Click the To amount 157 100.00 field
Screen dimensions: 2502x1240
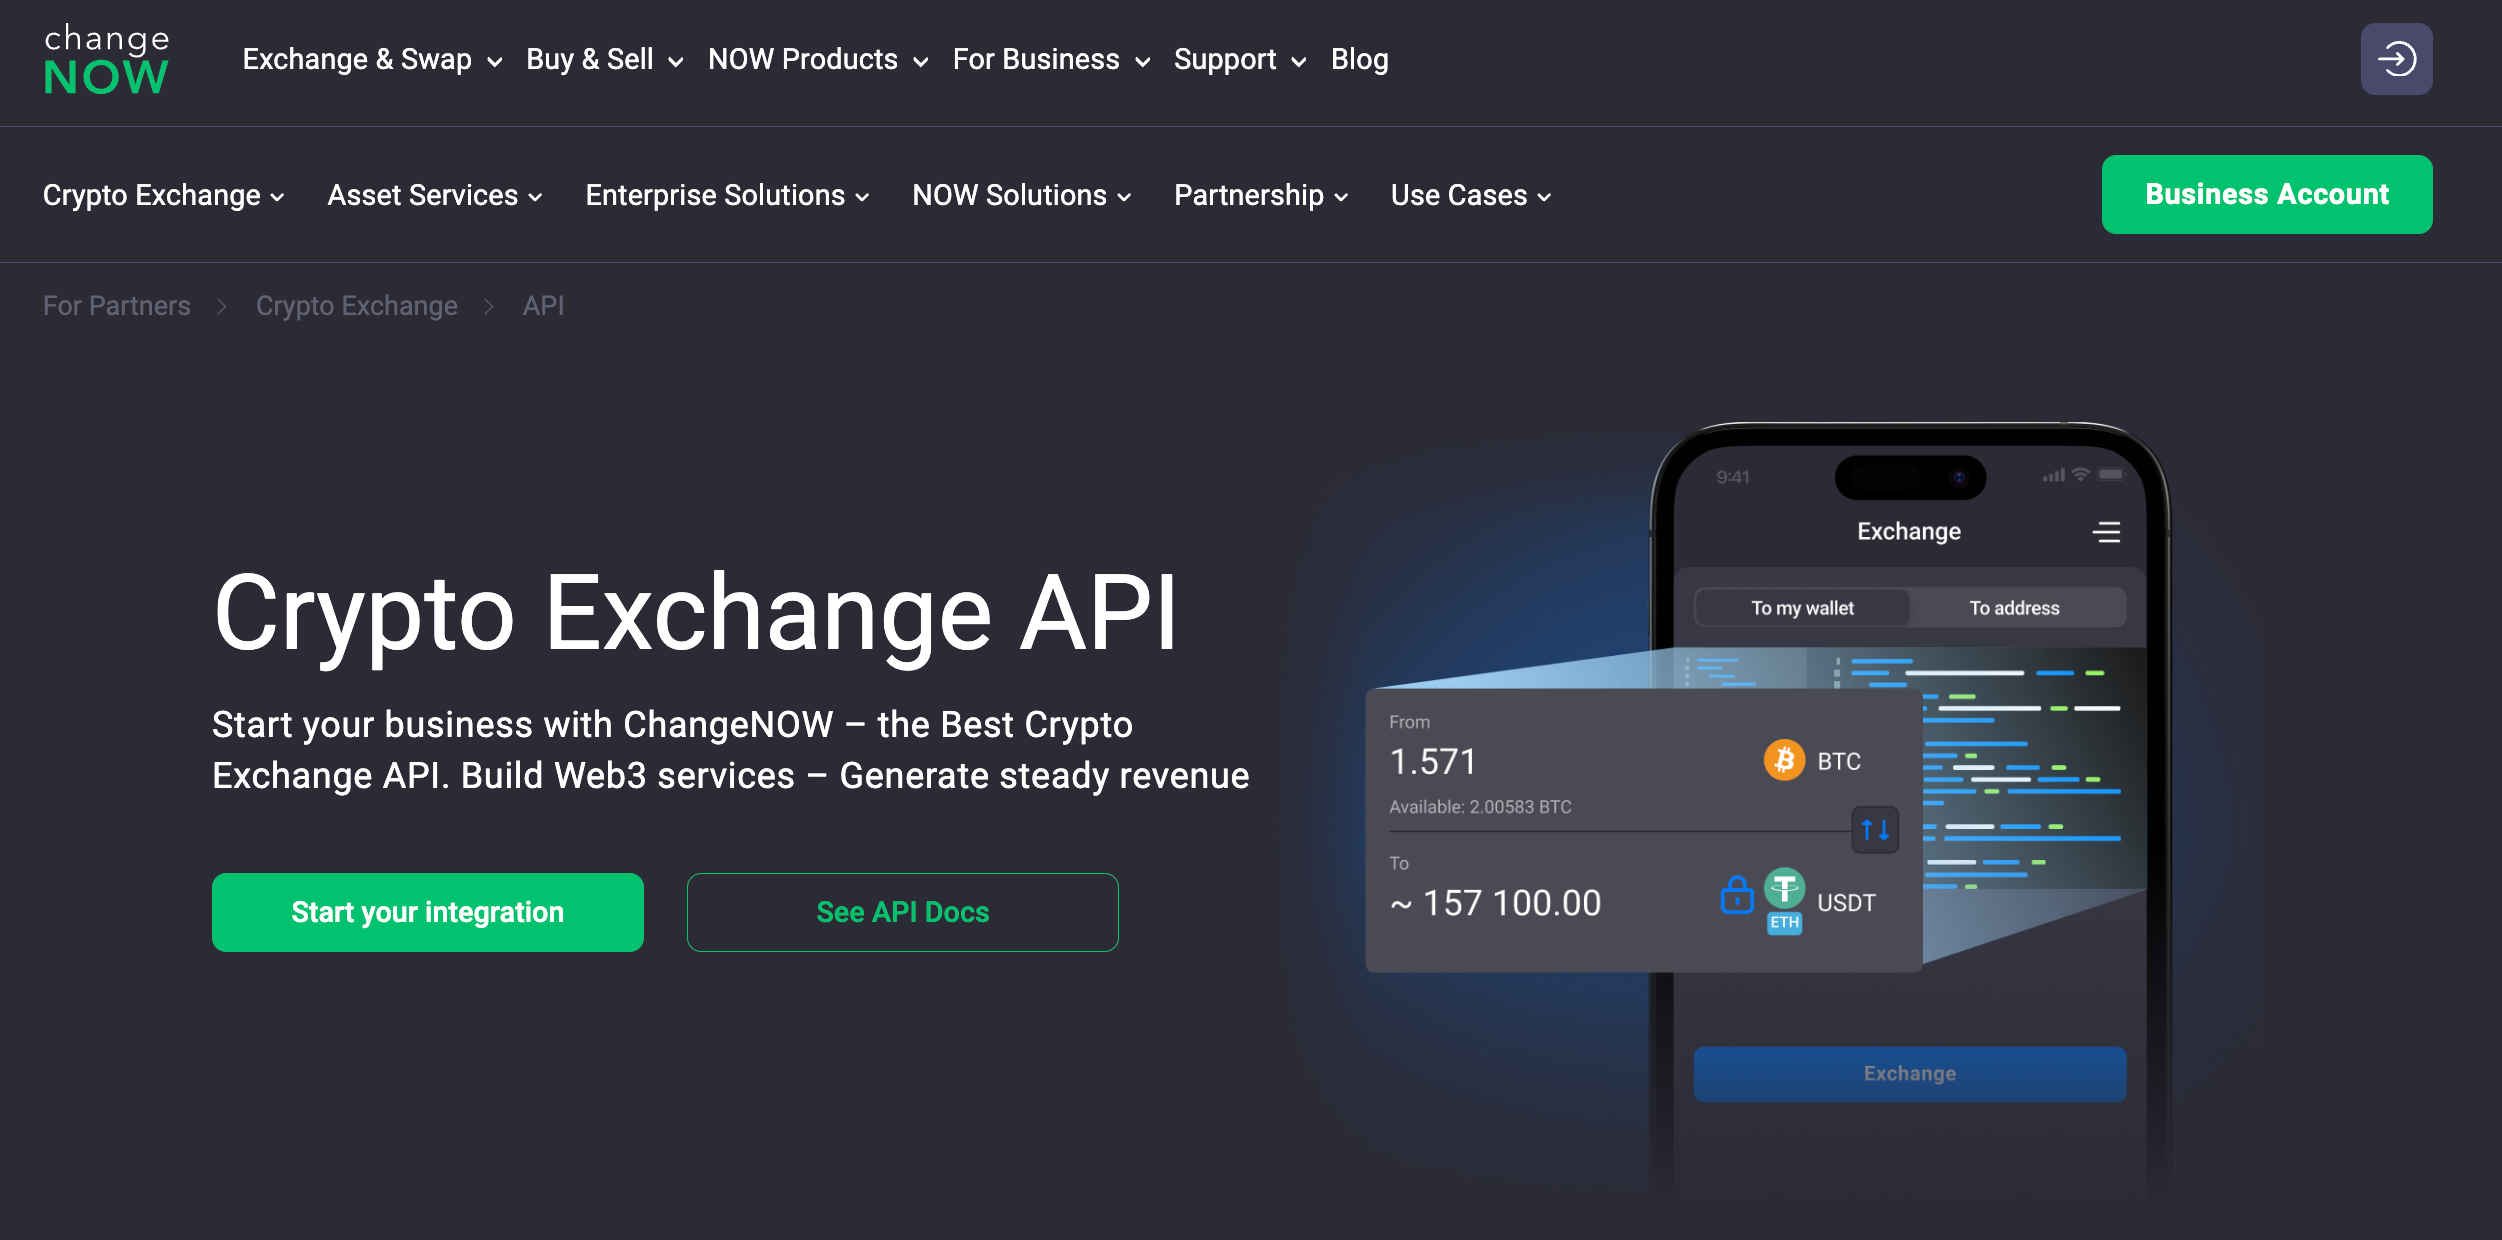click(1496, 903)
